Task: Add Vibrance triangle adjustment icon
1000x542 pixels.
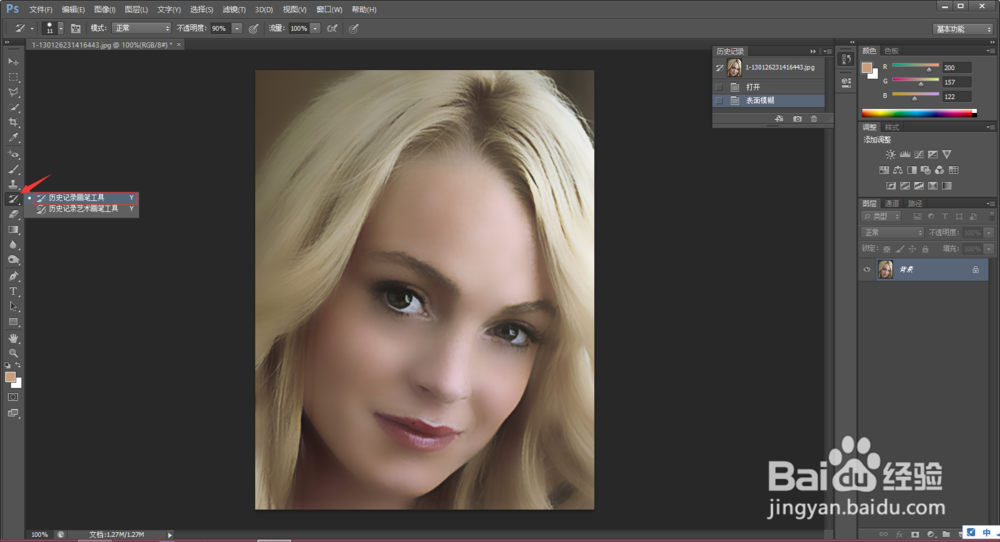Action: coord(946,154)
